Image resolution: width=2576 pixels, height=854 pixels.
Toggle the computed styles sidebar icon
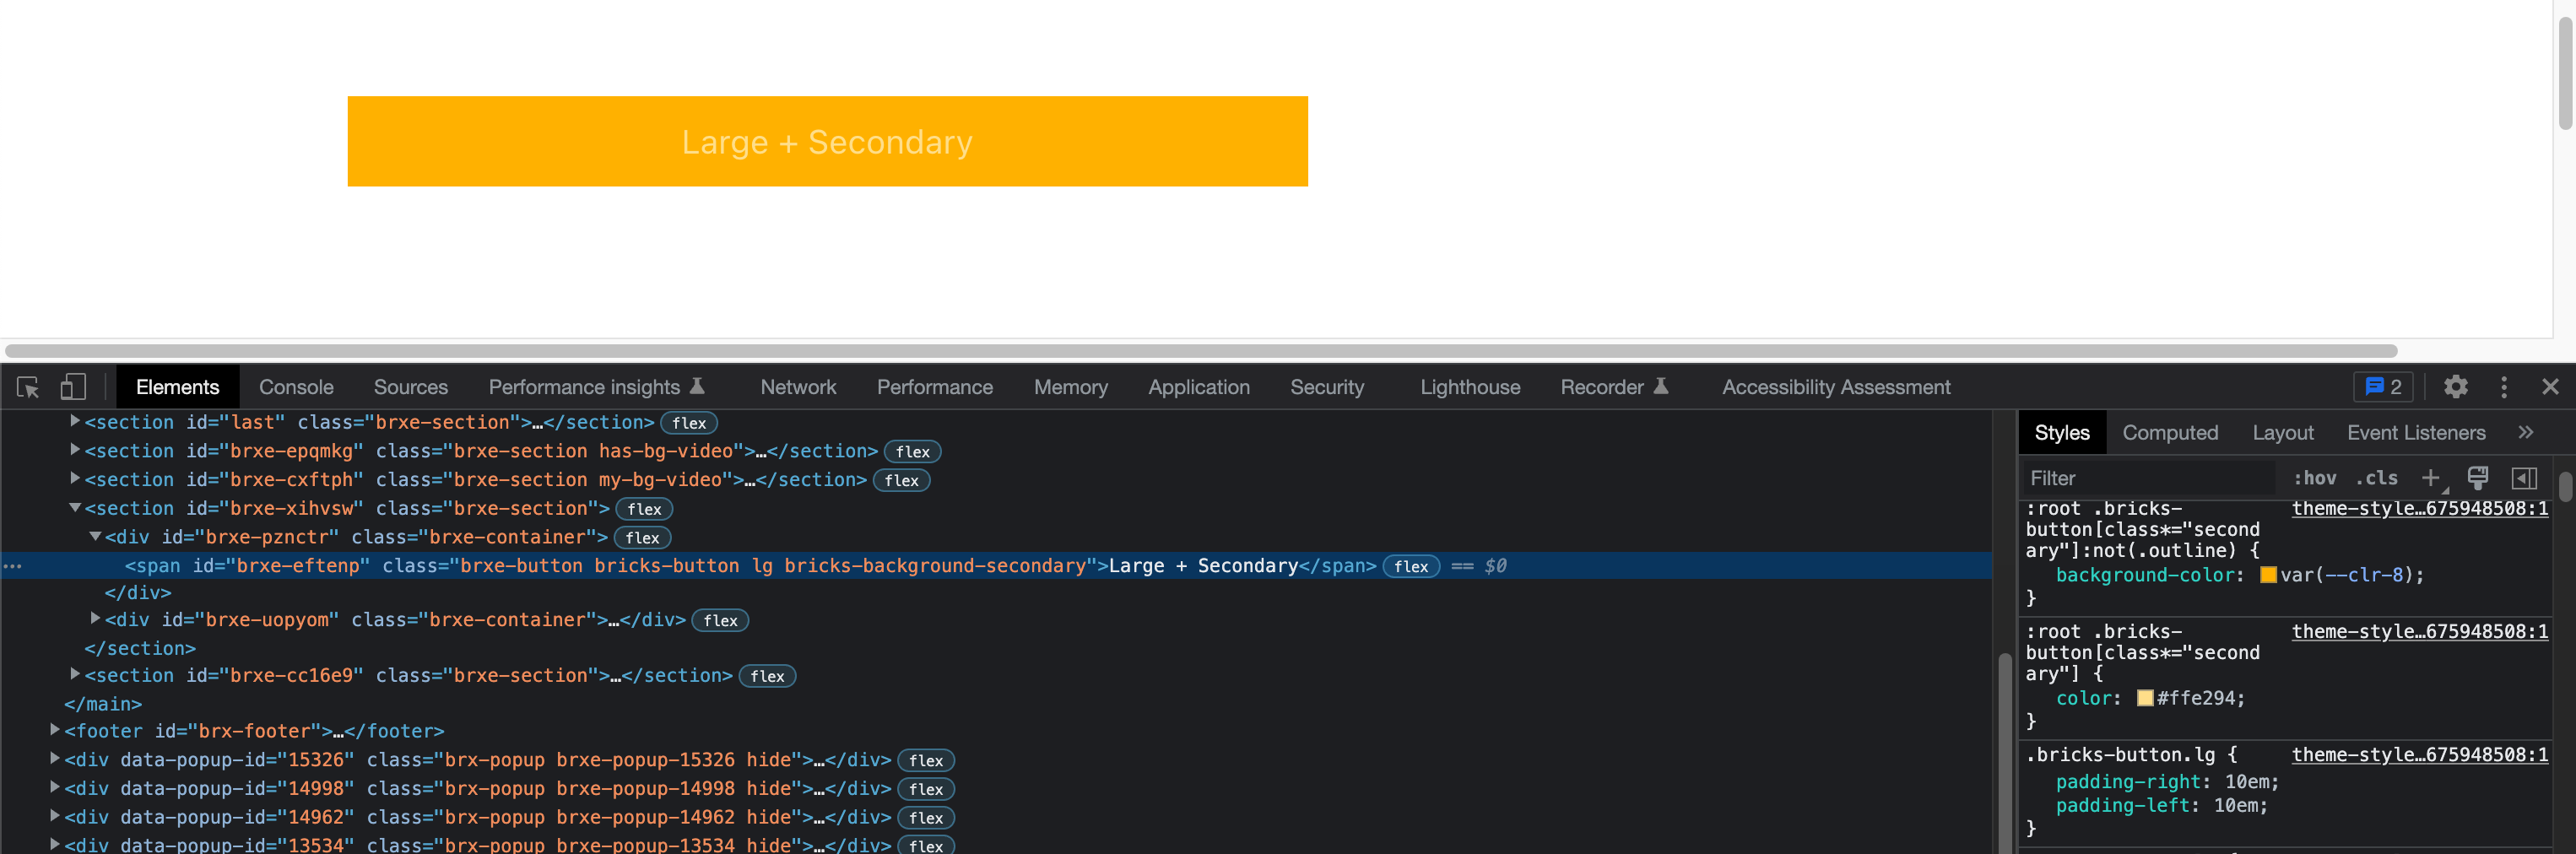click(x=2524, y=478)
